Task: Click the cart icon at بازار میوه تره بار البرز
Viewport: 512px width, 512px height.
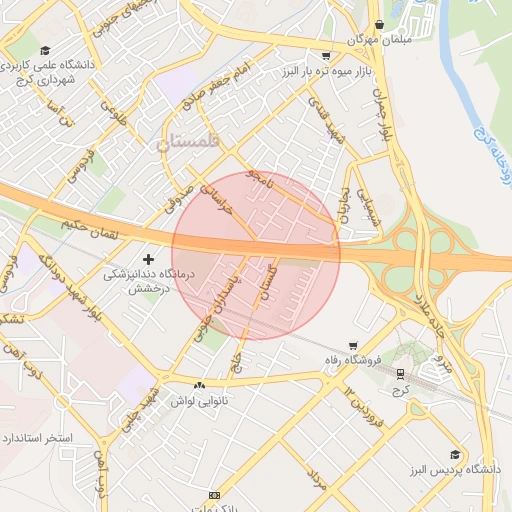Action: coord(326,56)
